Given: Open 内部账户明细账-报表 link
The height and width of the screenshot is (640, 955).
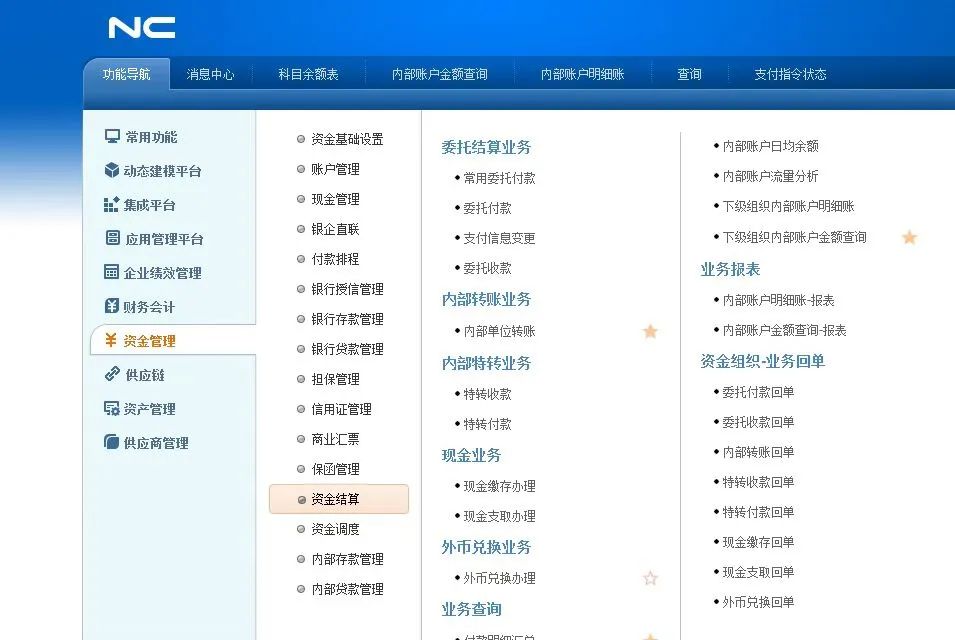Looking at the screenshot, I should click(x=778, y=300).
